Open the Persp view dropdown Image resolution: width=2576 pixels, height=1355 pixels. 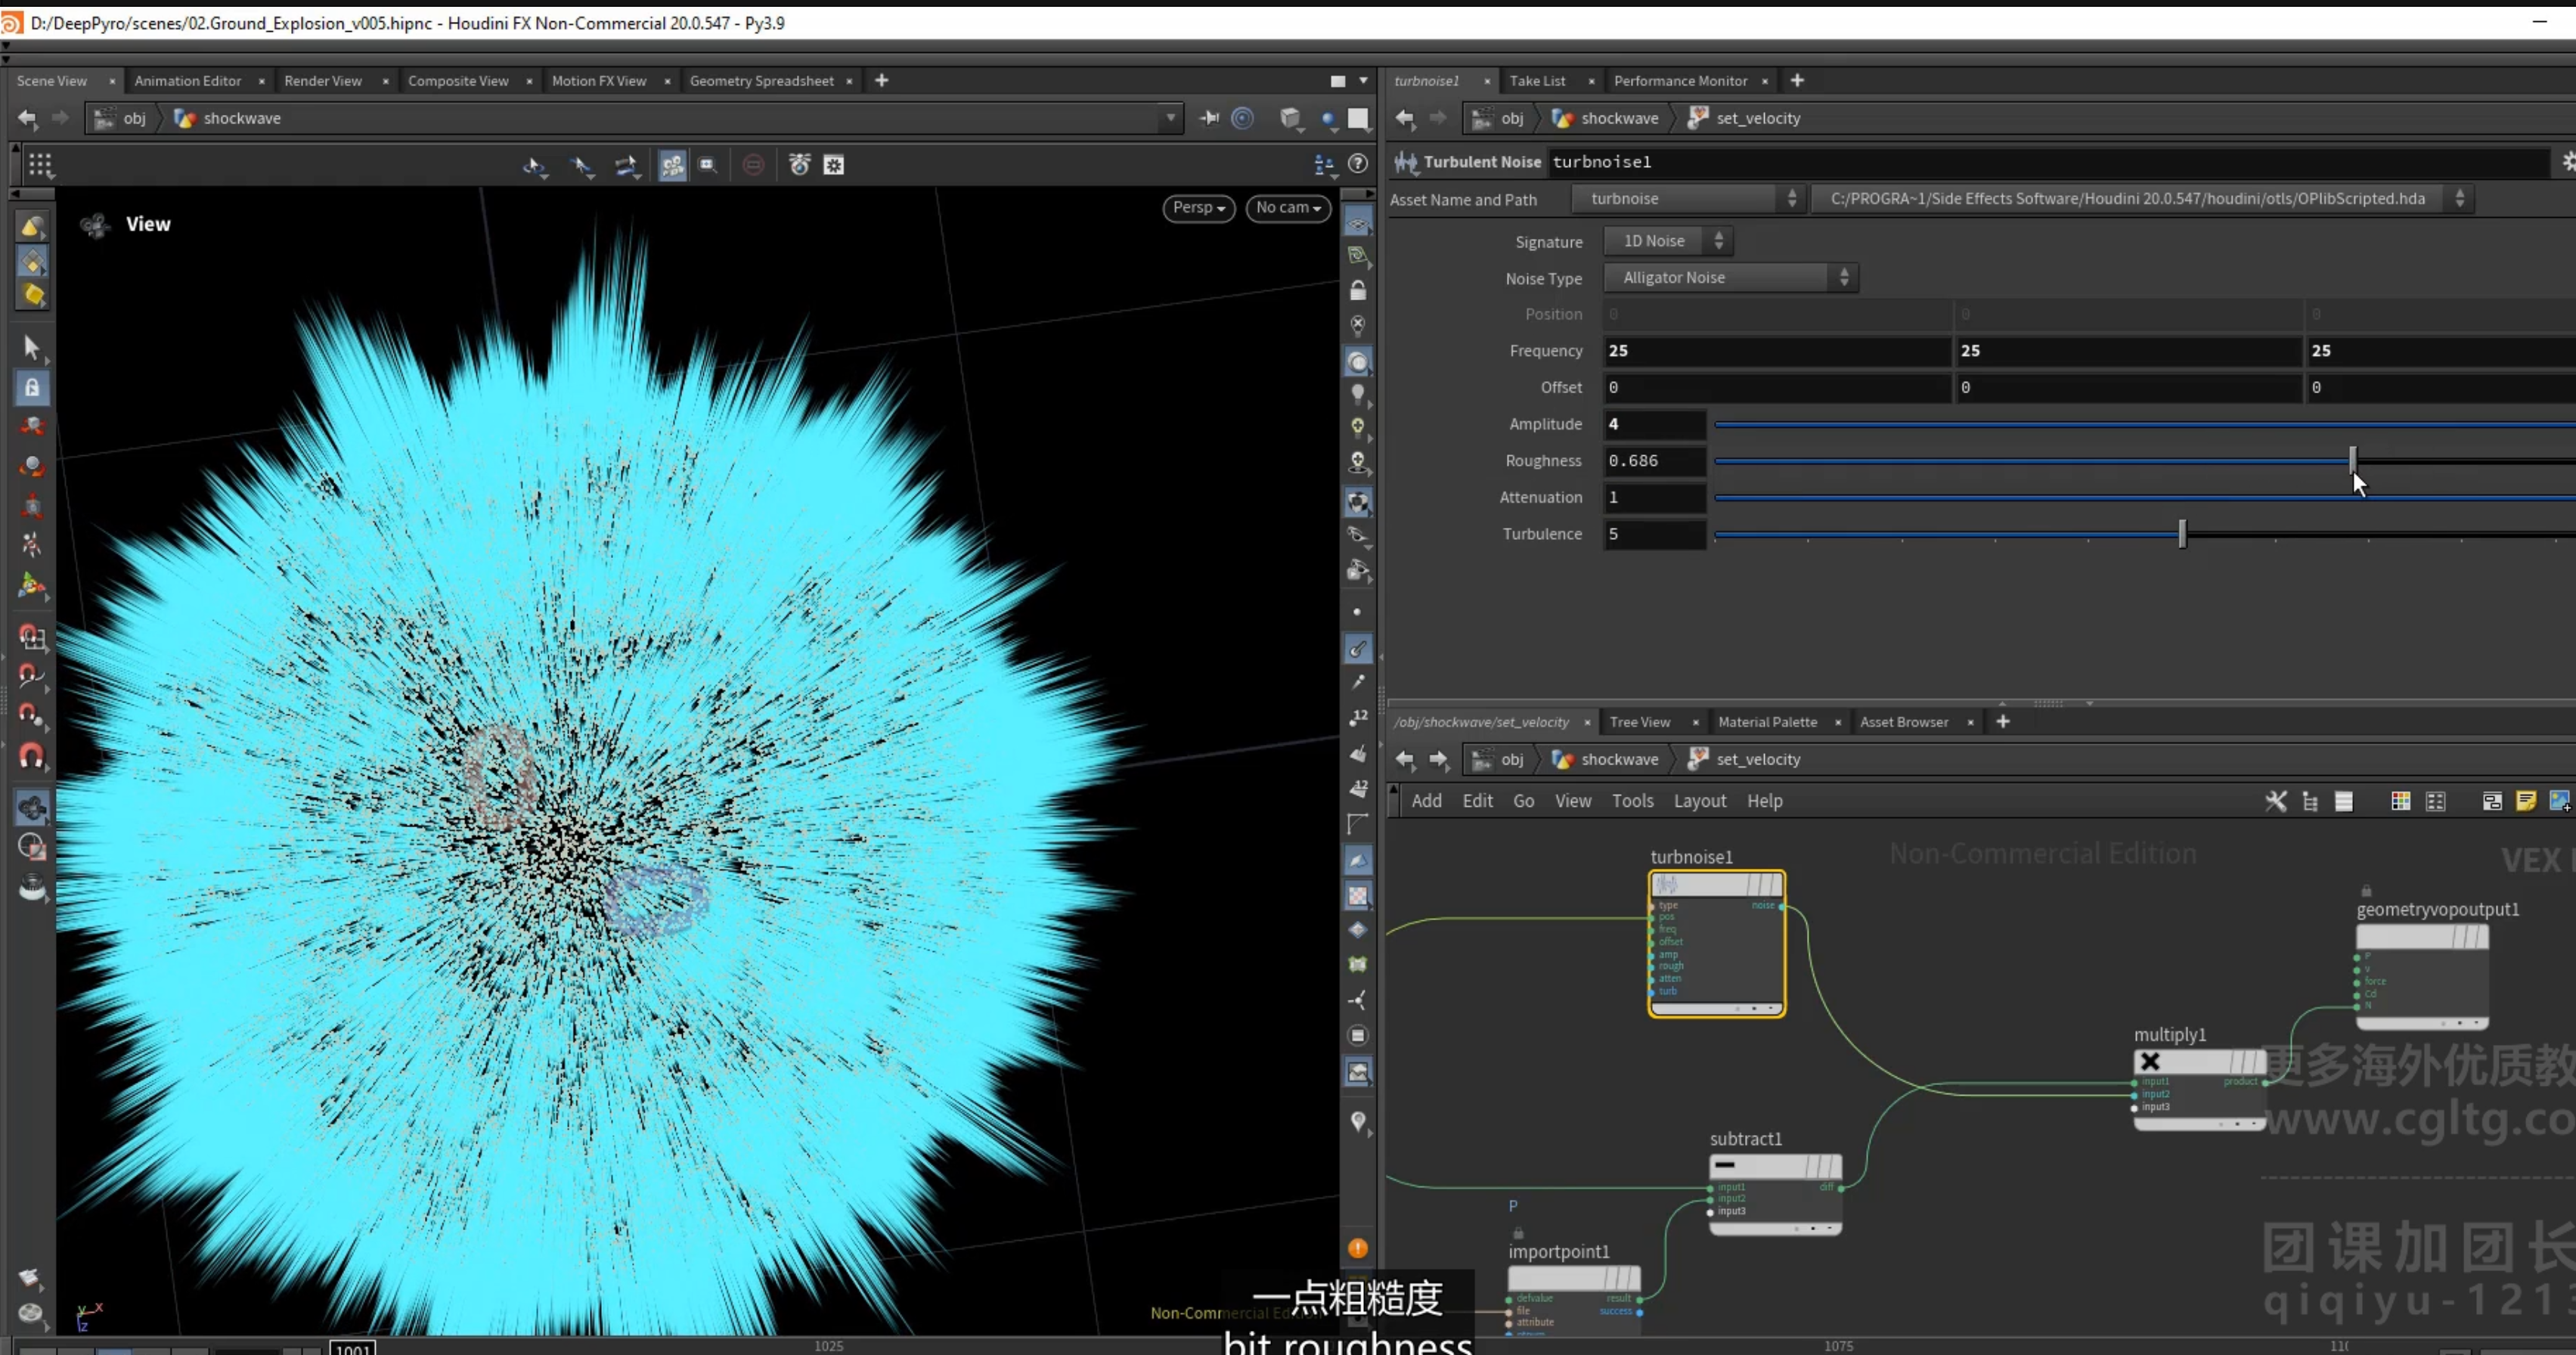[1198, 208]
